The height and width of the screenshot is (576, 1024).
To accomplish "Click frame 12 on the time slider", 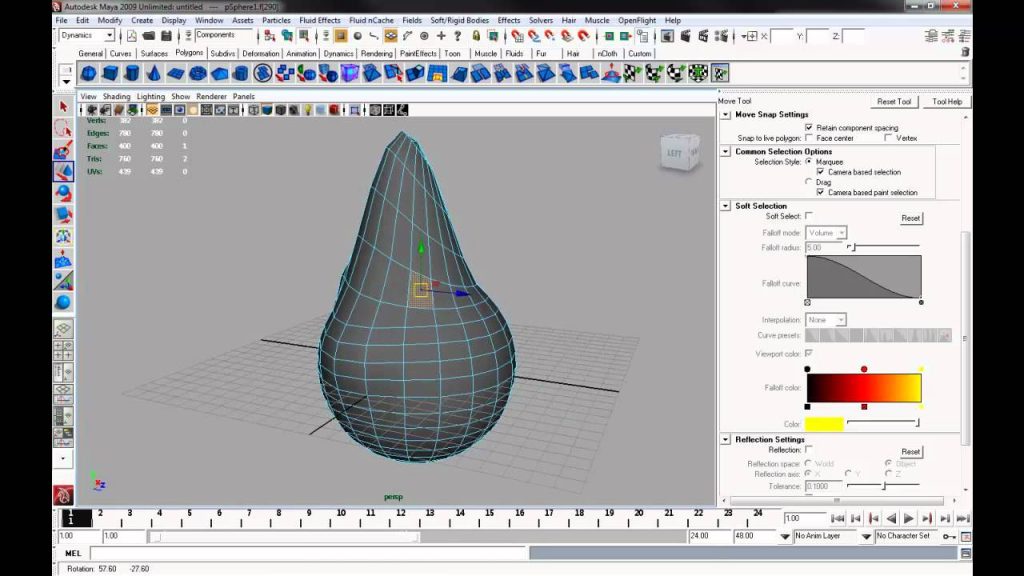I will coord(400,519).
